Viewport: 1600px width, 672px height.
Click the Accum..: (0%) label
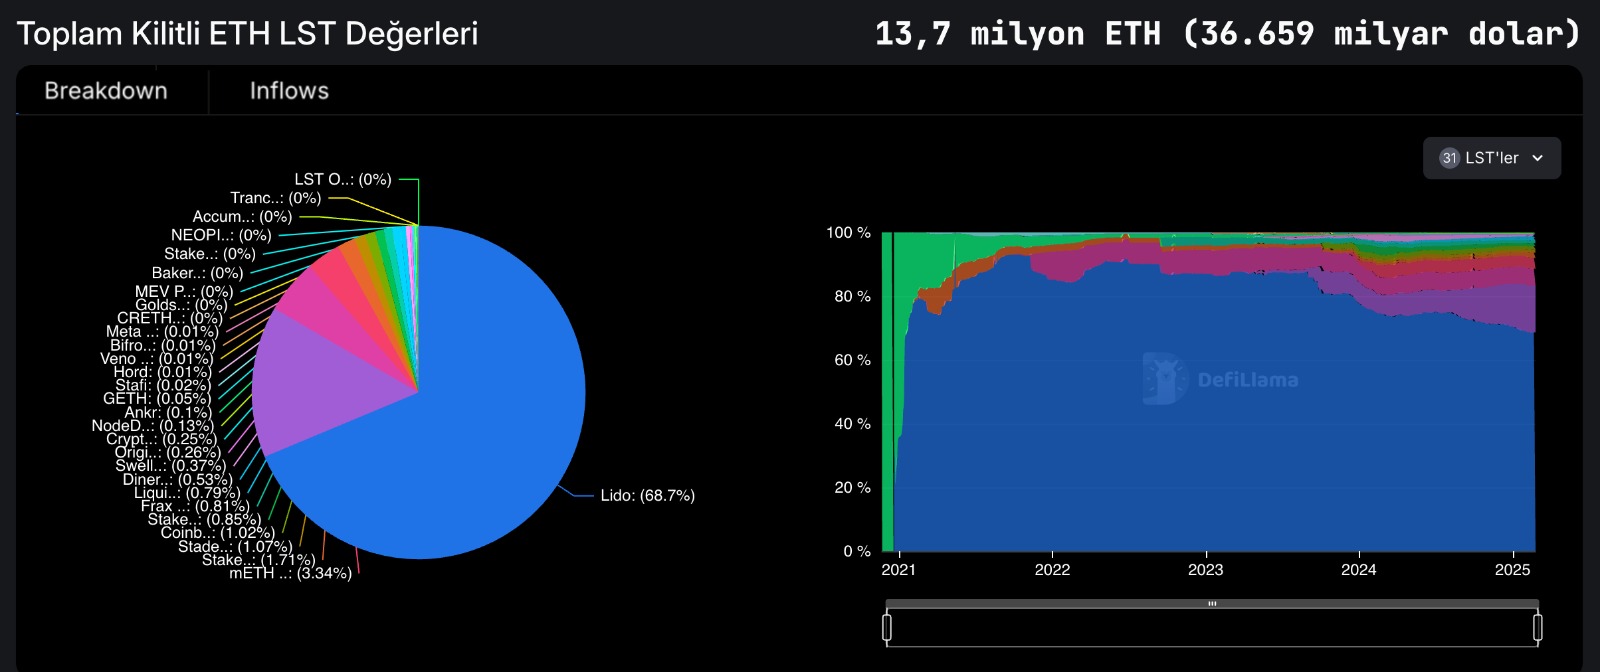[242, 217]
